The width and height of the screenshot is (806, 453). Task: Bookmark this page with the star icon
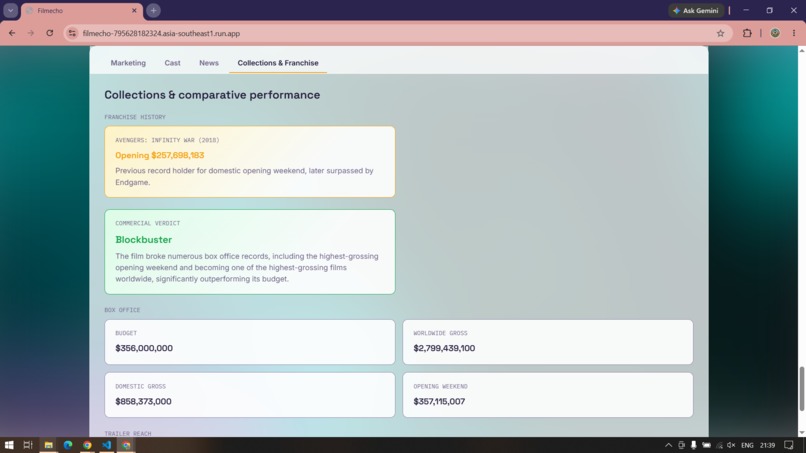pos(720,33)
